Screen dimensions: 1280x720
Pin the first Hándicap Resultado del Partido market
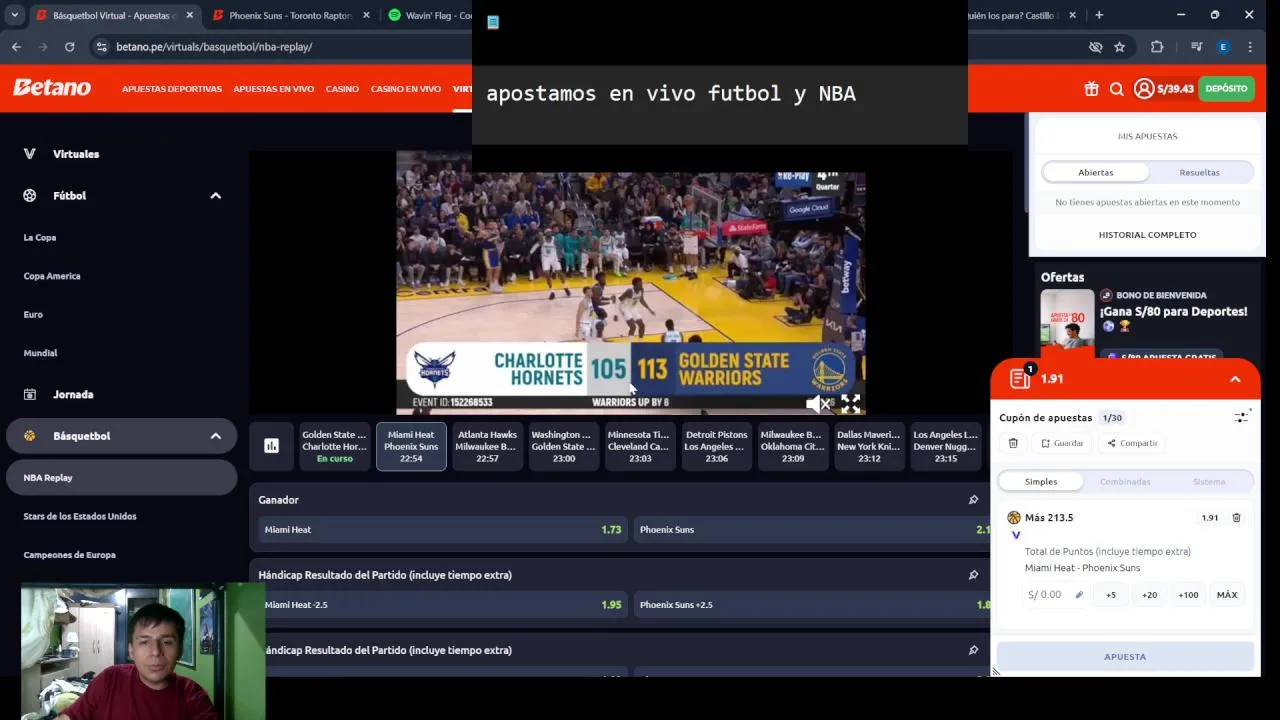point(973,575)
